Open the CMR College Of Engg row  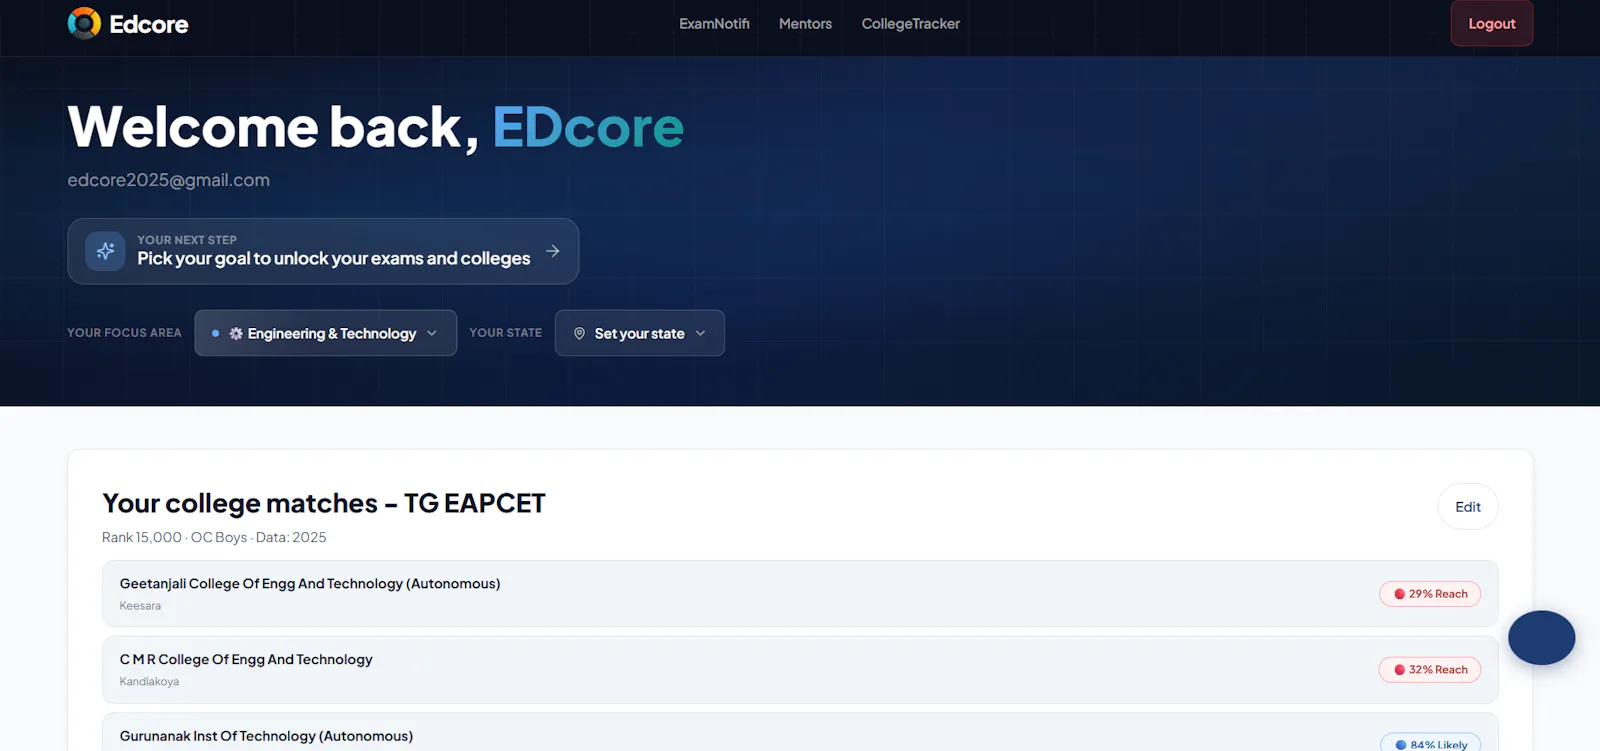point(800,670)
